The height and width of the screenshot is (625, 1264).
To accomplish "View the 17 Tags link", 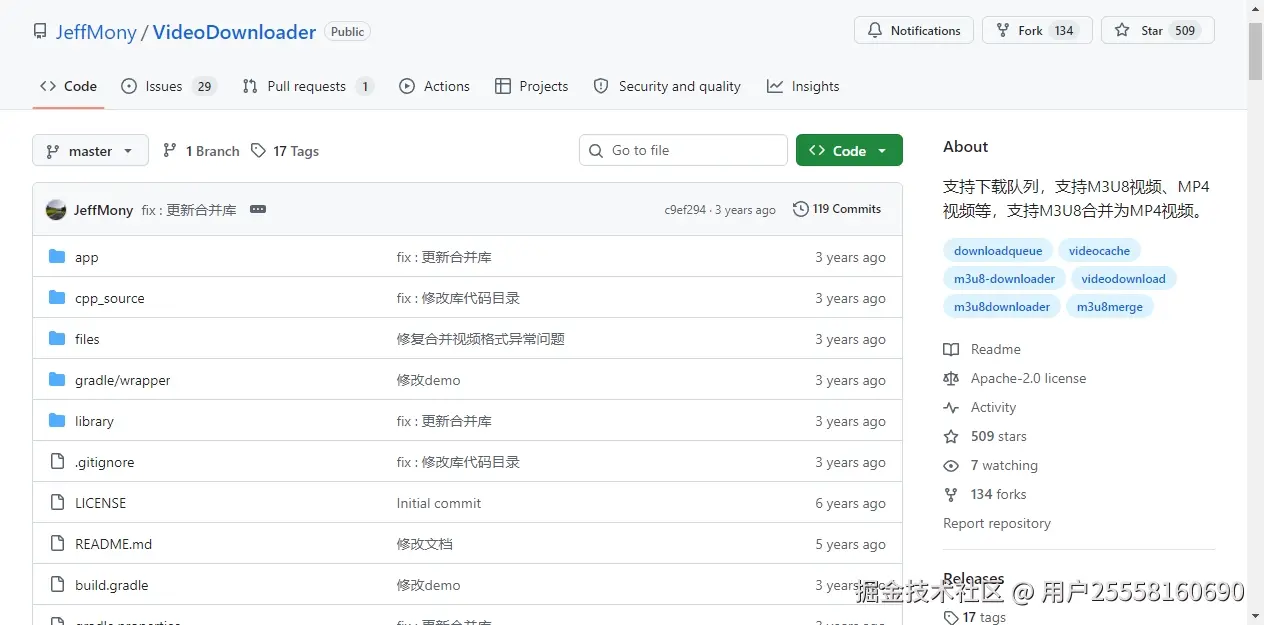I will click(x=285, y=151).
